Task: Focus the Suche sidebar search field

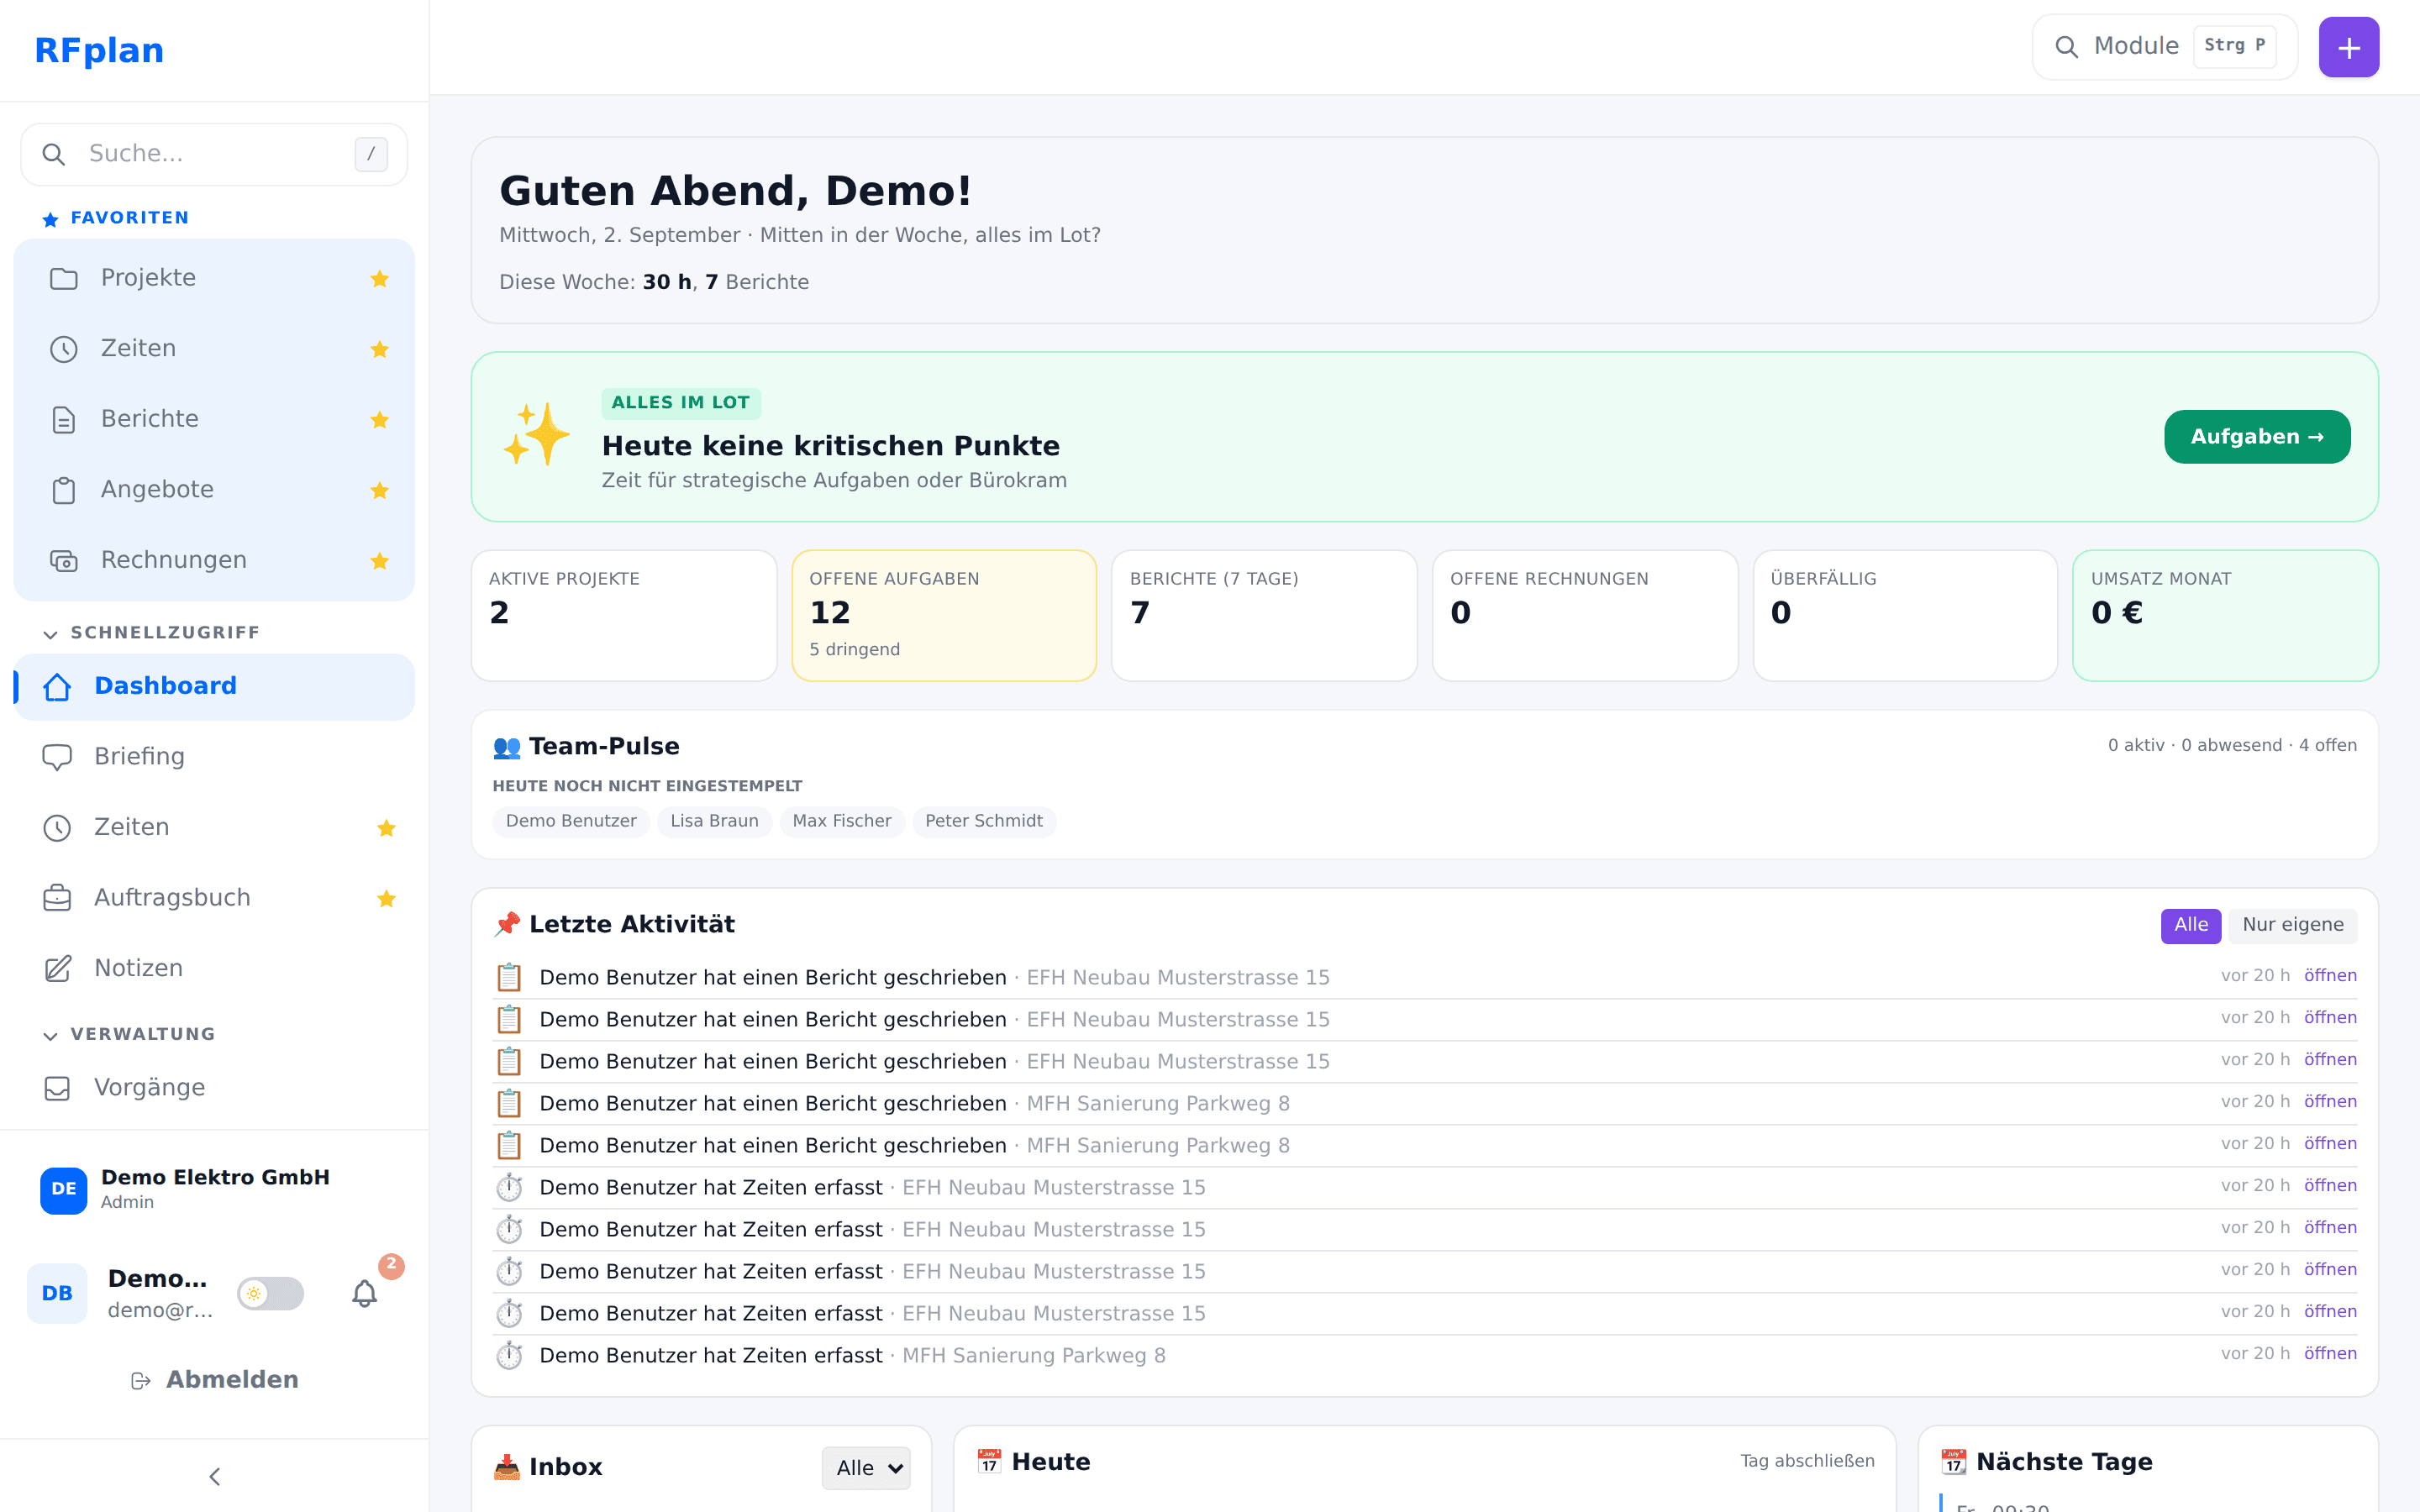Action: 214,154
